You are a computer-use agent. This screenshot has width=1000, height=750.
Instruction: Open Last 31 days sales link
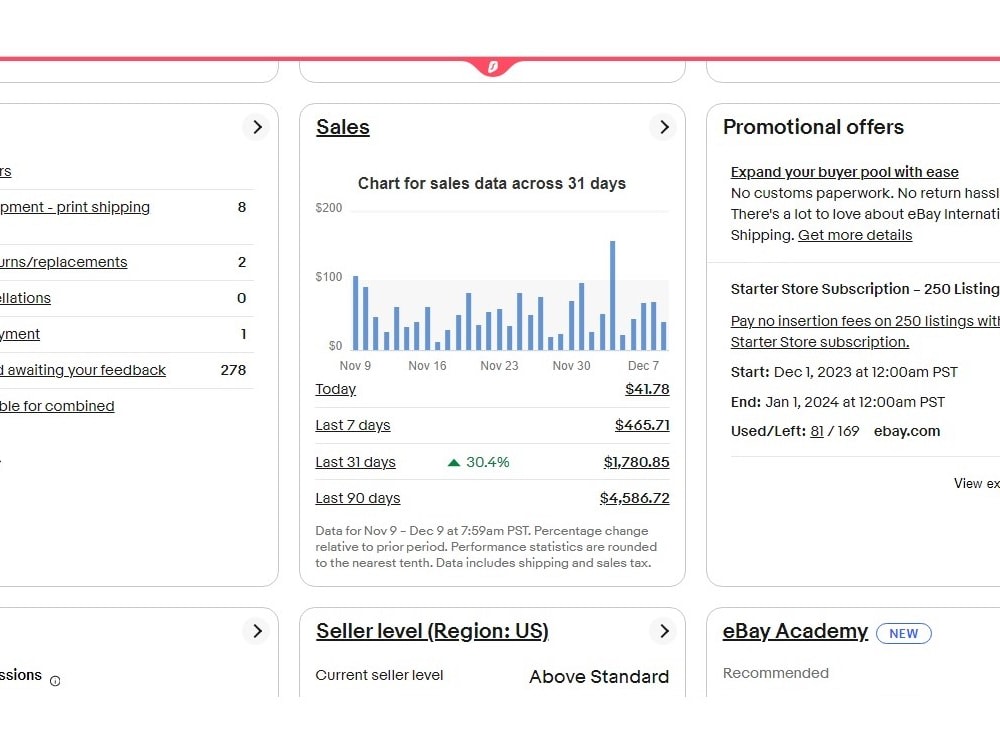[355, 462]
